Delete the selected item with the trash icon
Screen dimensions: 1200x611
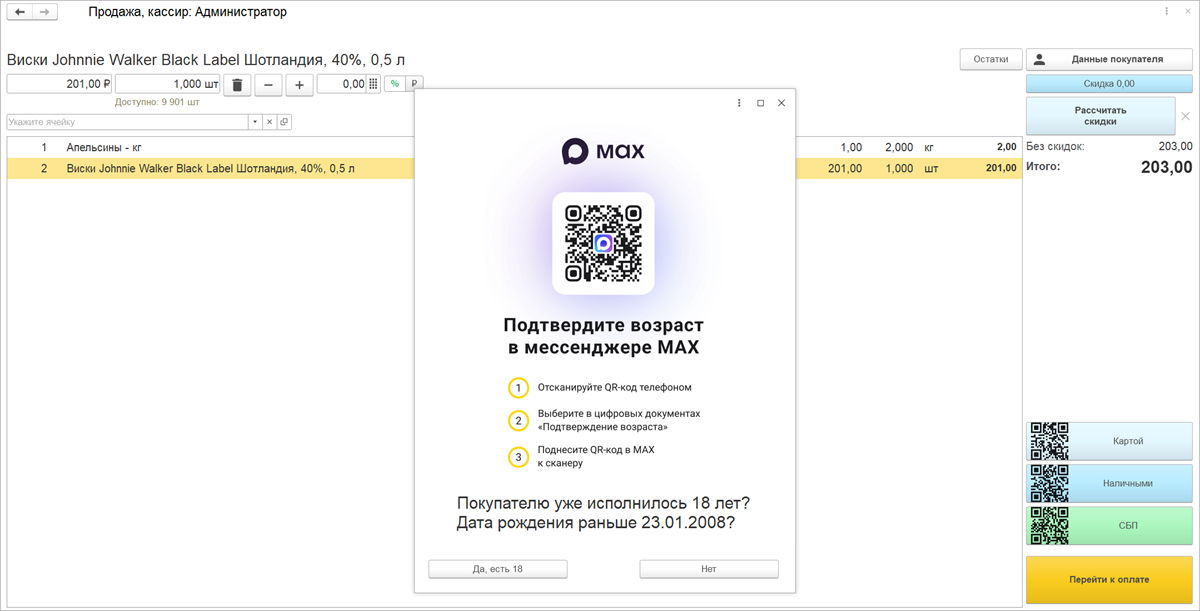coord(237,85)
